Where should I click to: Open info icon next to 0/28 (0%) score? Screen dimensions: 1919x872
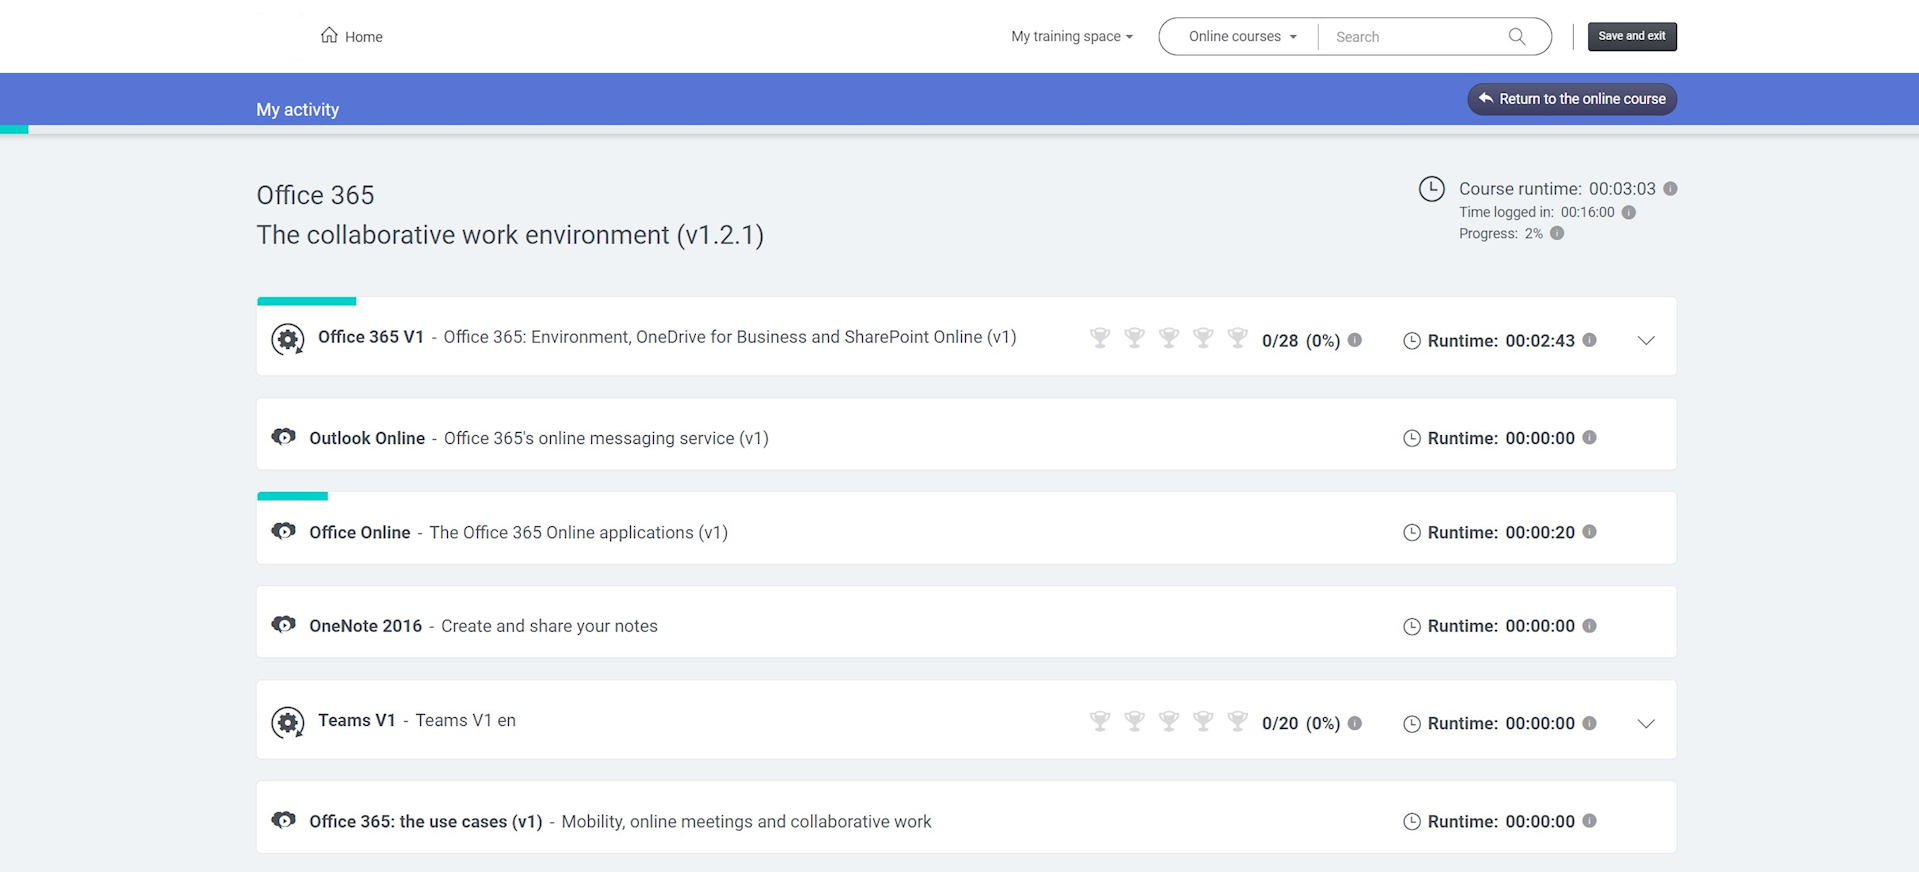pyautogui.click(x=1355, y=340)
